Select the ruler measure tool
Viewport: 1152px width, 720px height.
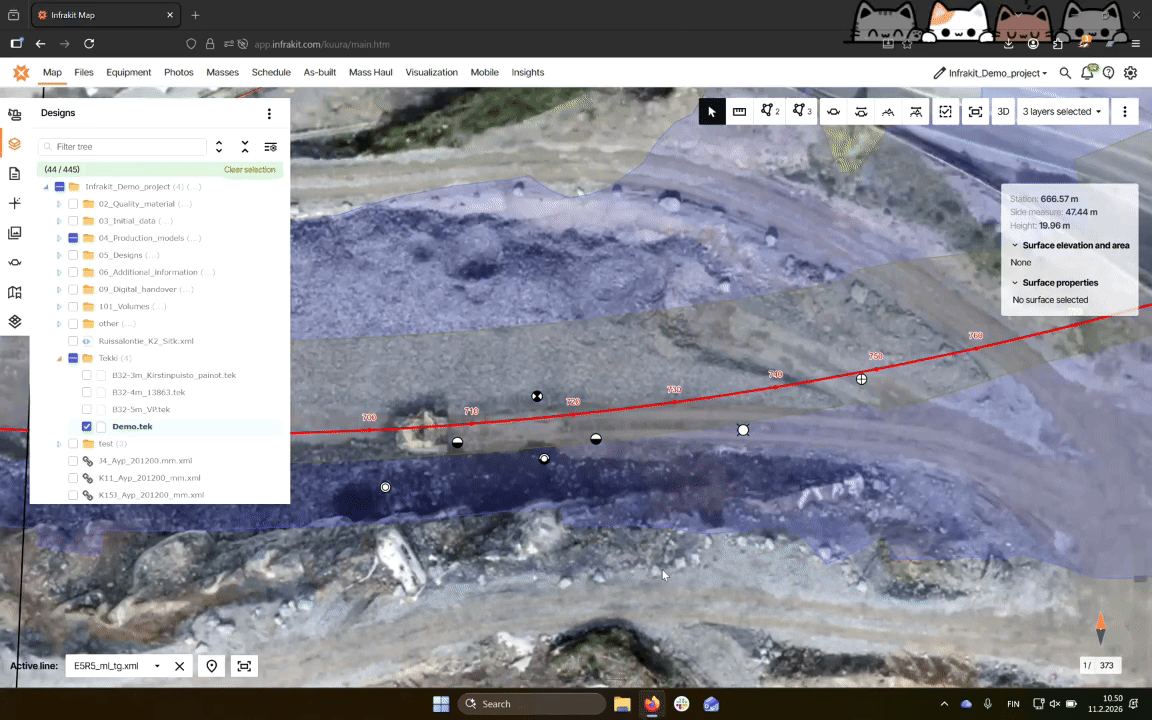[739, 112]
